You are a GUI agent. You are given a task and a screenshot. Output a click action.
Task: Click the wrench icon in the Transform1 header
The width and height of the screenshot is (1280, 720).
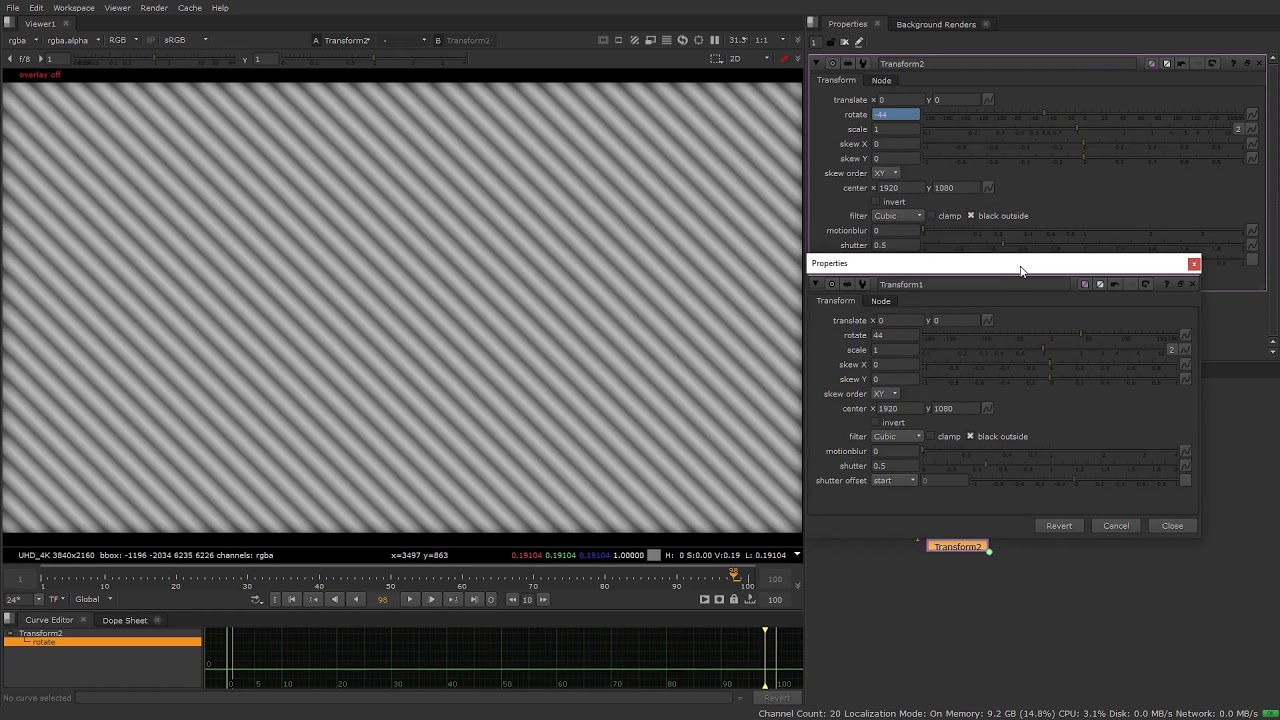pyautogui.click(x=862, y=284)
